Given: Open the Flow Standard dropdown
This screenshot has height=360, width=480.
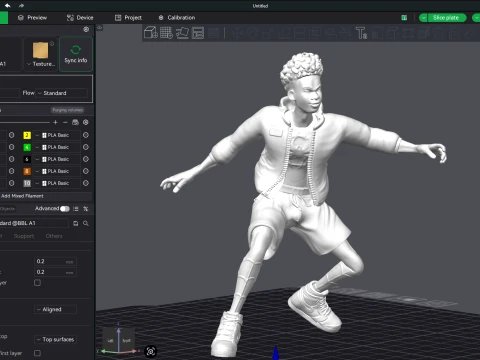Looking at the screenshot, I should 62,93.
